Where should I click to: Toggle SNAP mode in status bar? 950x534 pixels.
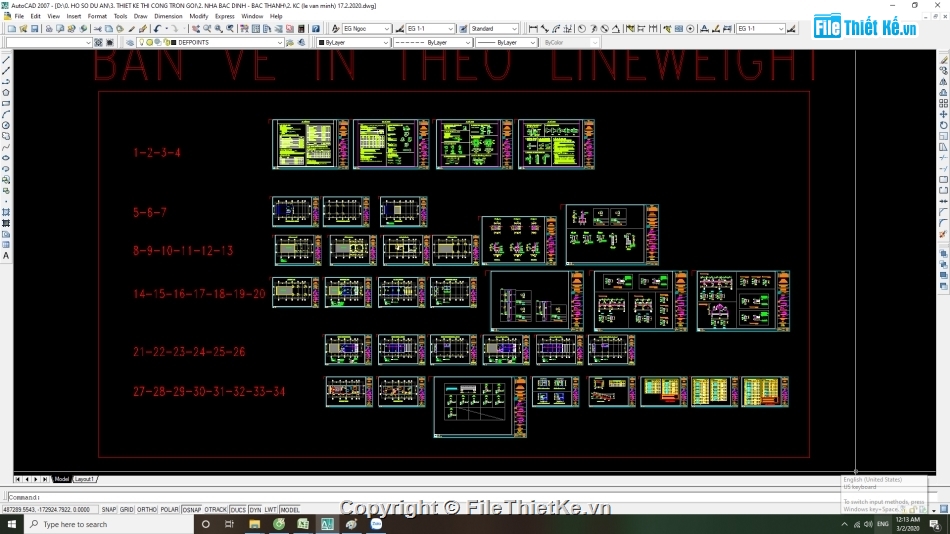point(108,510)
